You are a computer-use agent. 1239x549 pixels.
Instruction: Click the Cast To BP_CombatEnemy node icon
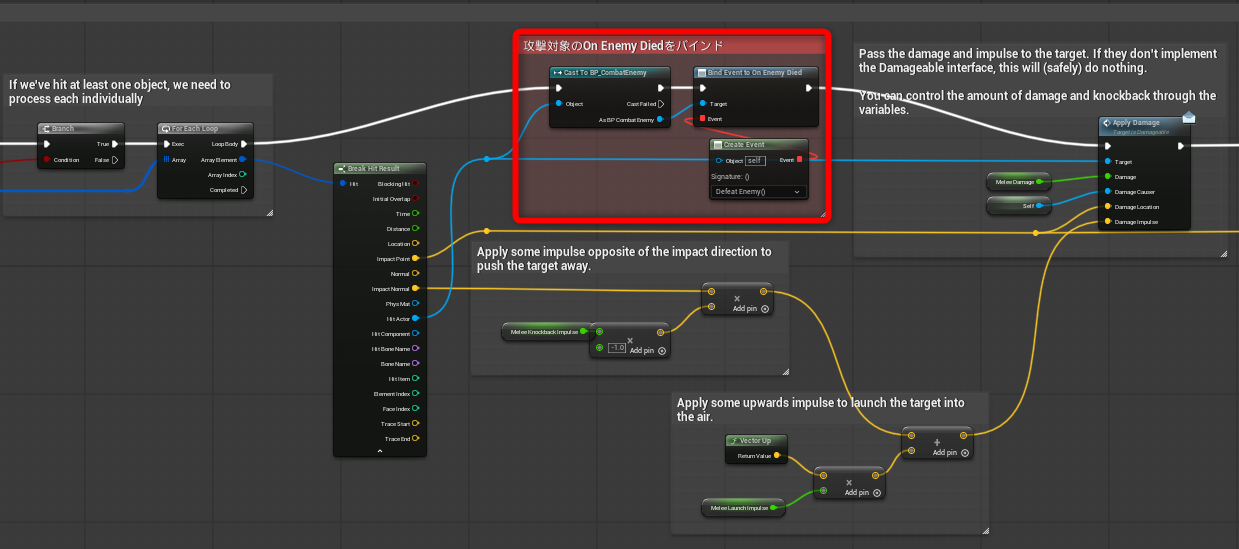point(558,73)
